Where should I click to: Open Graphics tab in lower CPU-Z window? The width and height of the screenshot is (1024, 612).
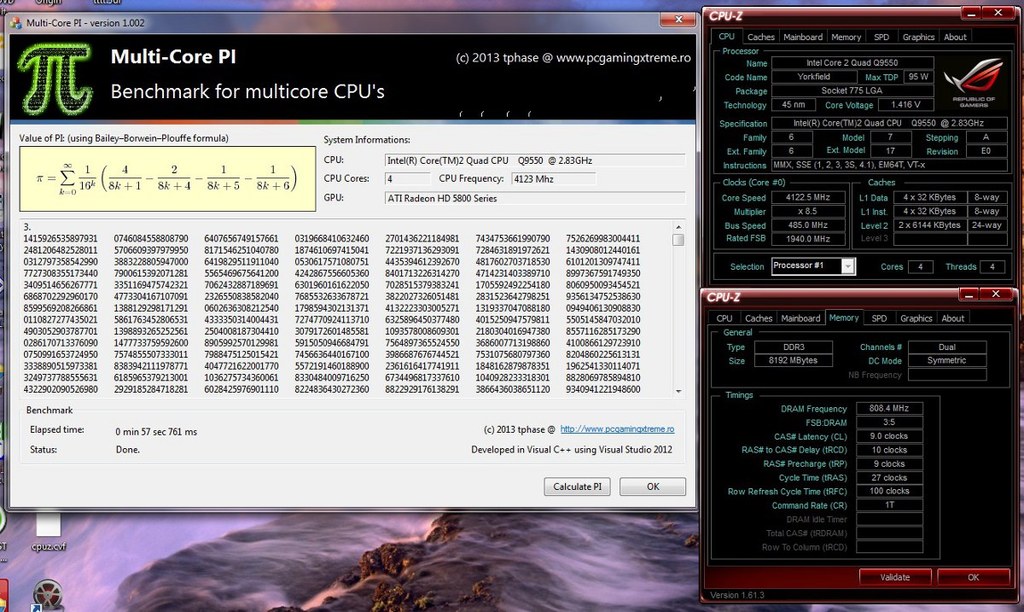[x=915, y=319]
